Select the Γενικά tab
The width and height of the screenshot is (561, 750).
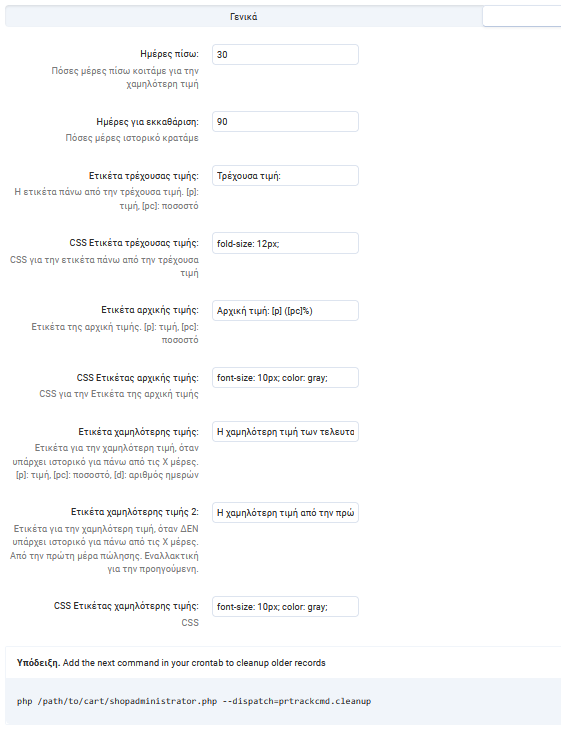click(x=243, y=17)
